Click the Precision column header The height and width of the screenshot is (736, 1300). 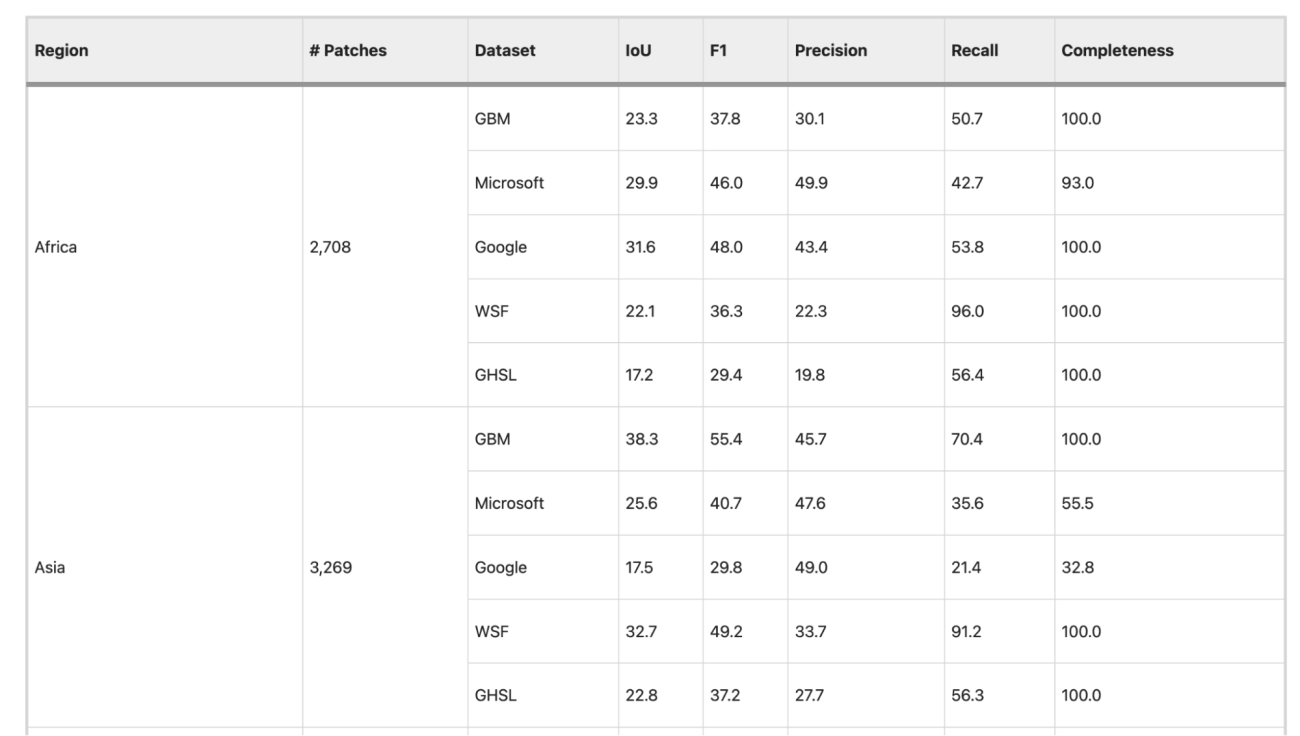pyautogui.click(x=830, y=50)
